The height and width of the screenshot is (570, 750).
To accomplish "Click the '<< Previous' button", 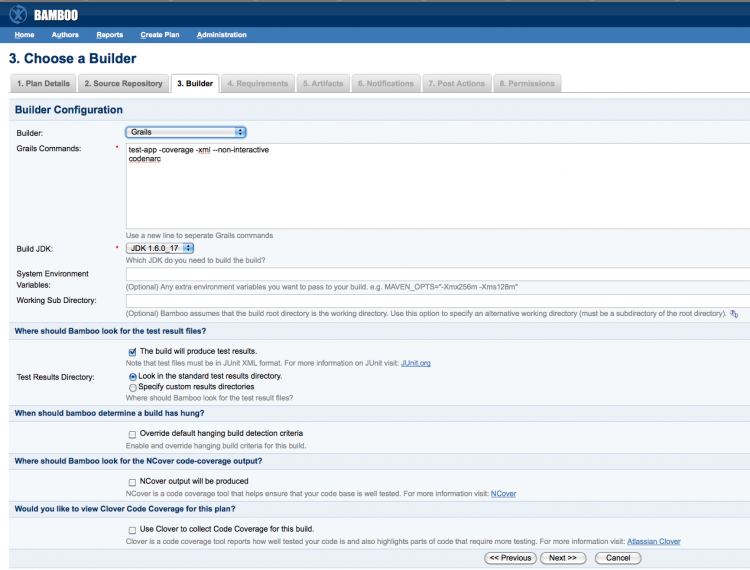I will pos(510,558).
